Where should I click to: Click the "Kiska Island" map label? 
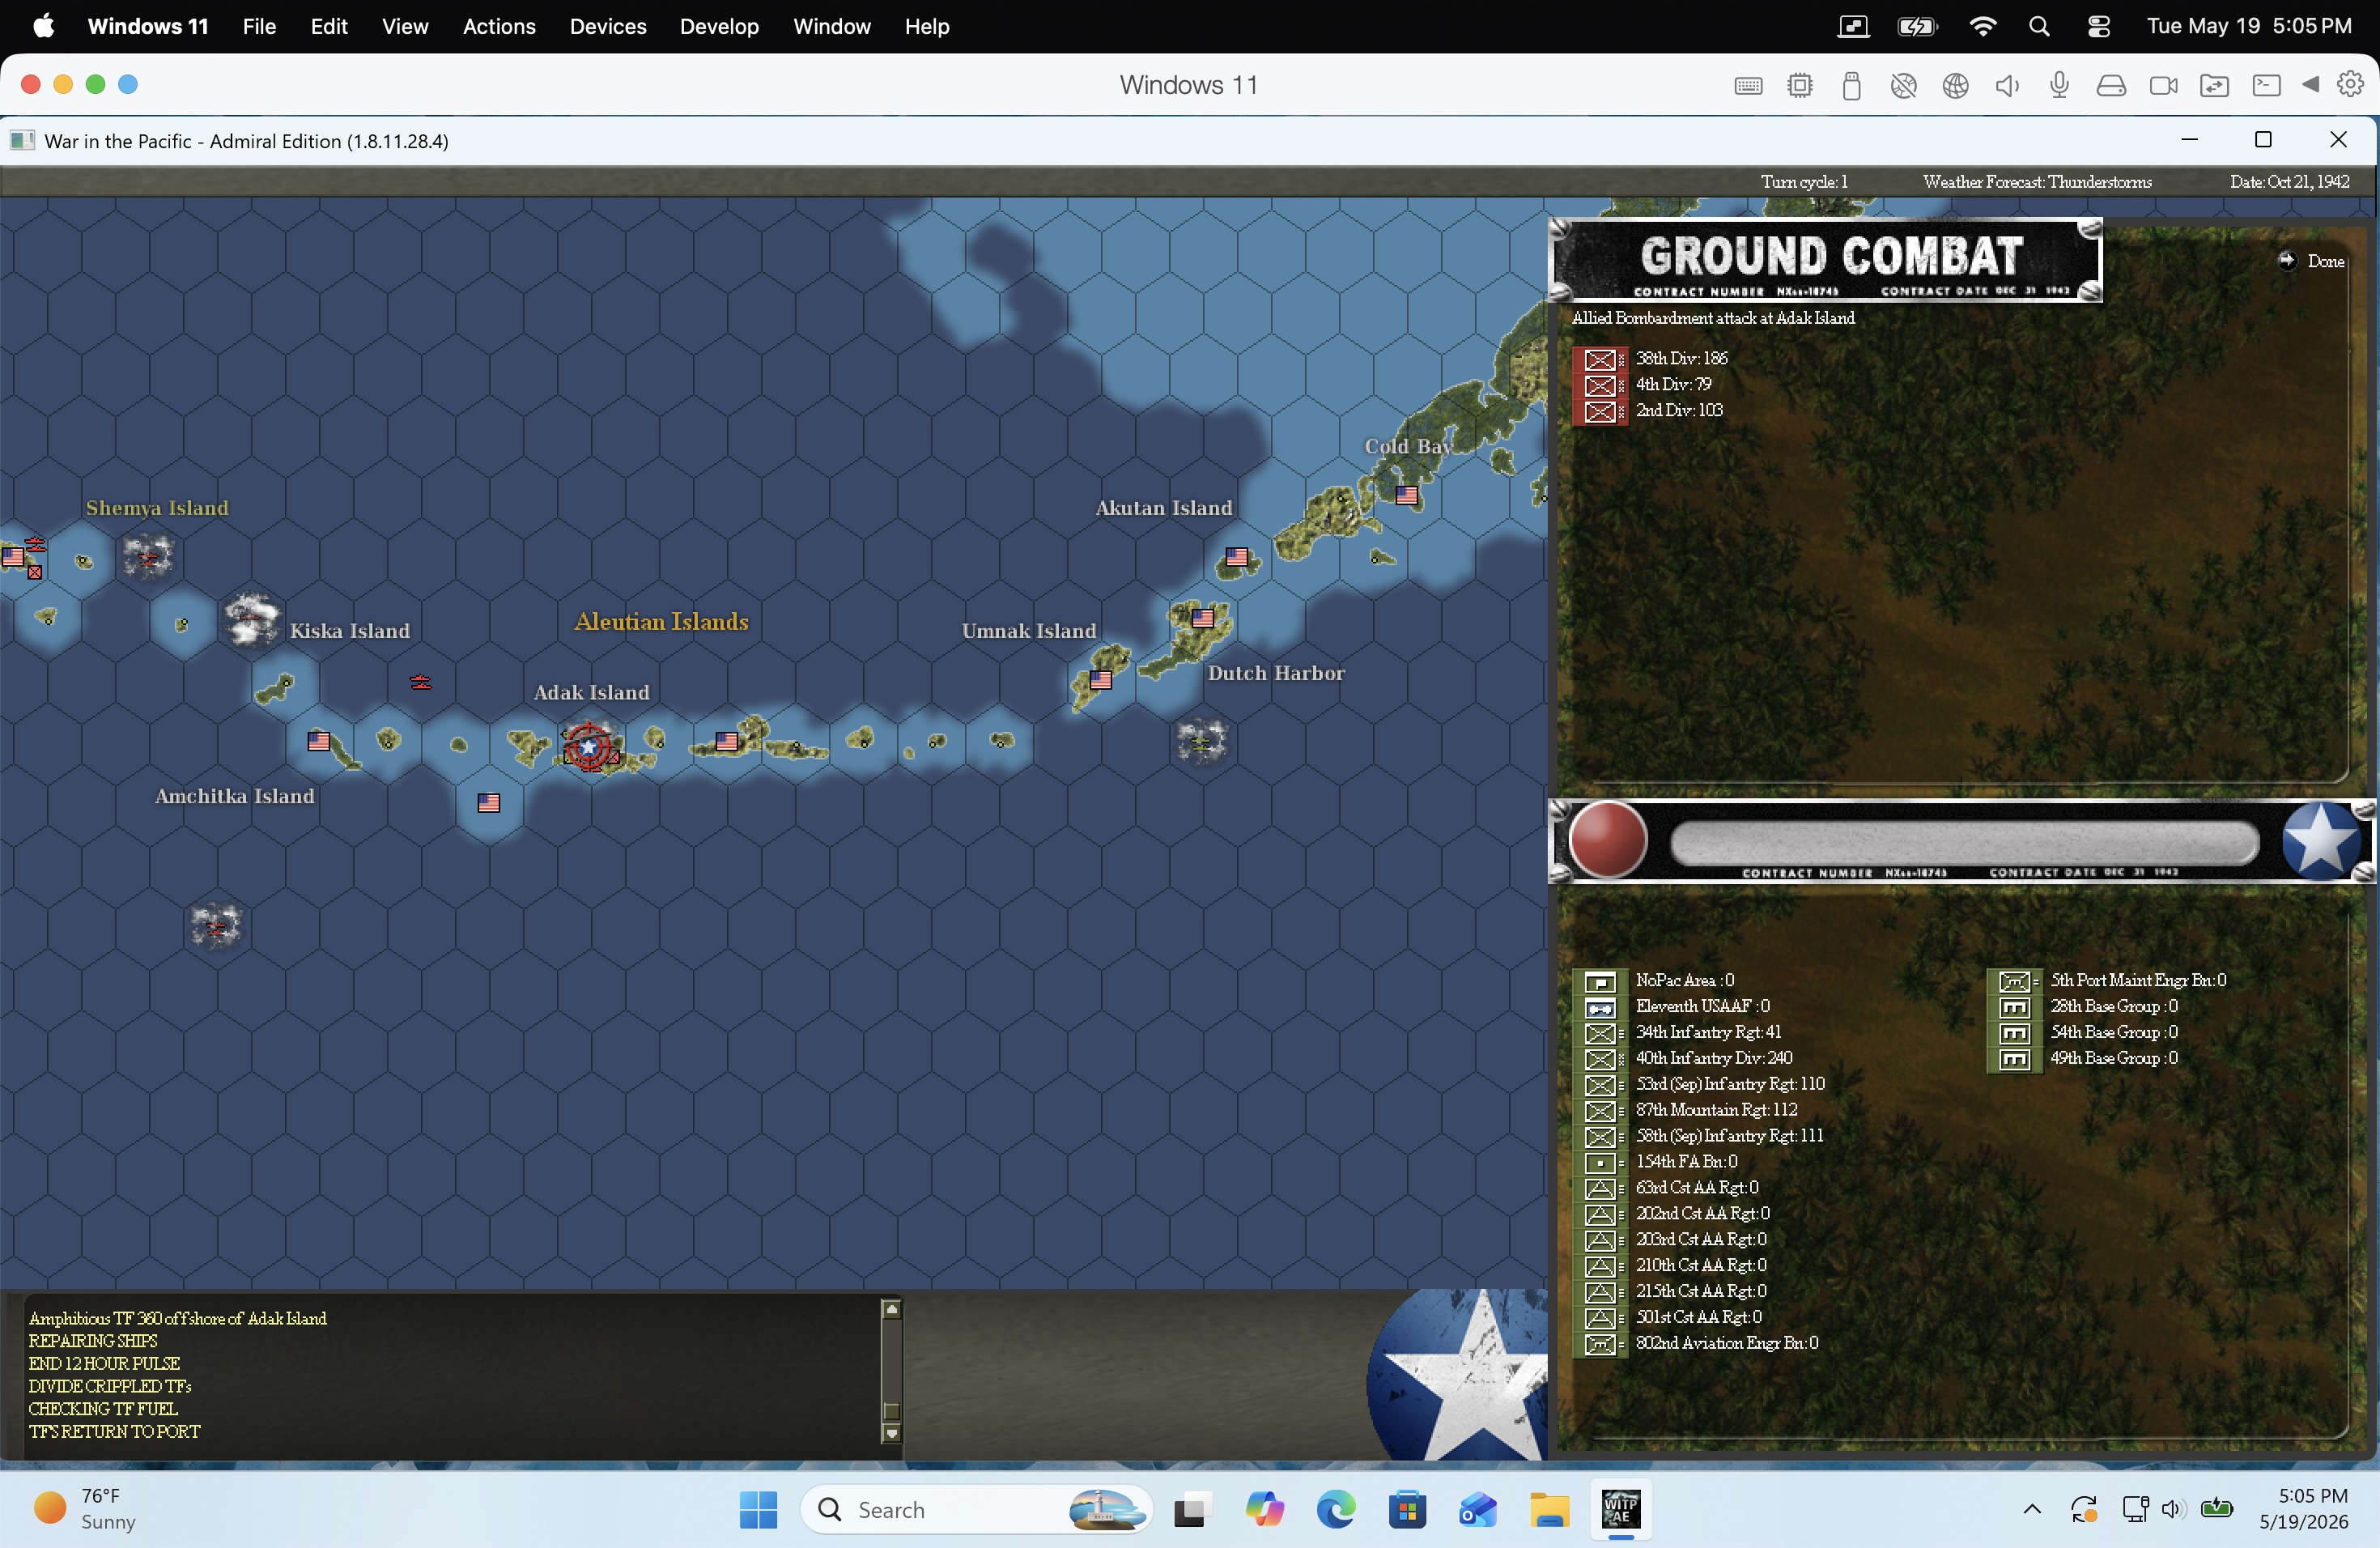350,631
